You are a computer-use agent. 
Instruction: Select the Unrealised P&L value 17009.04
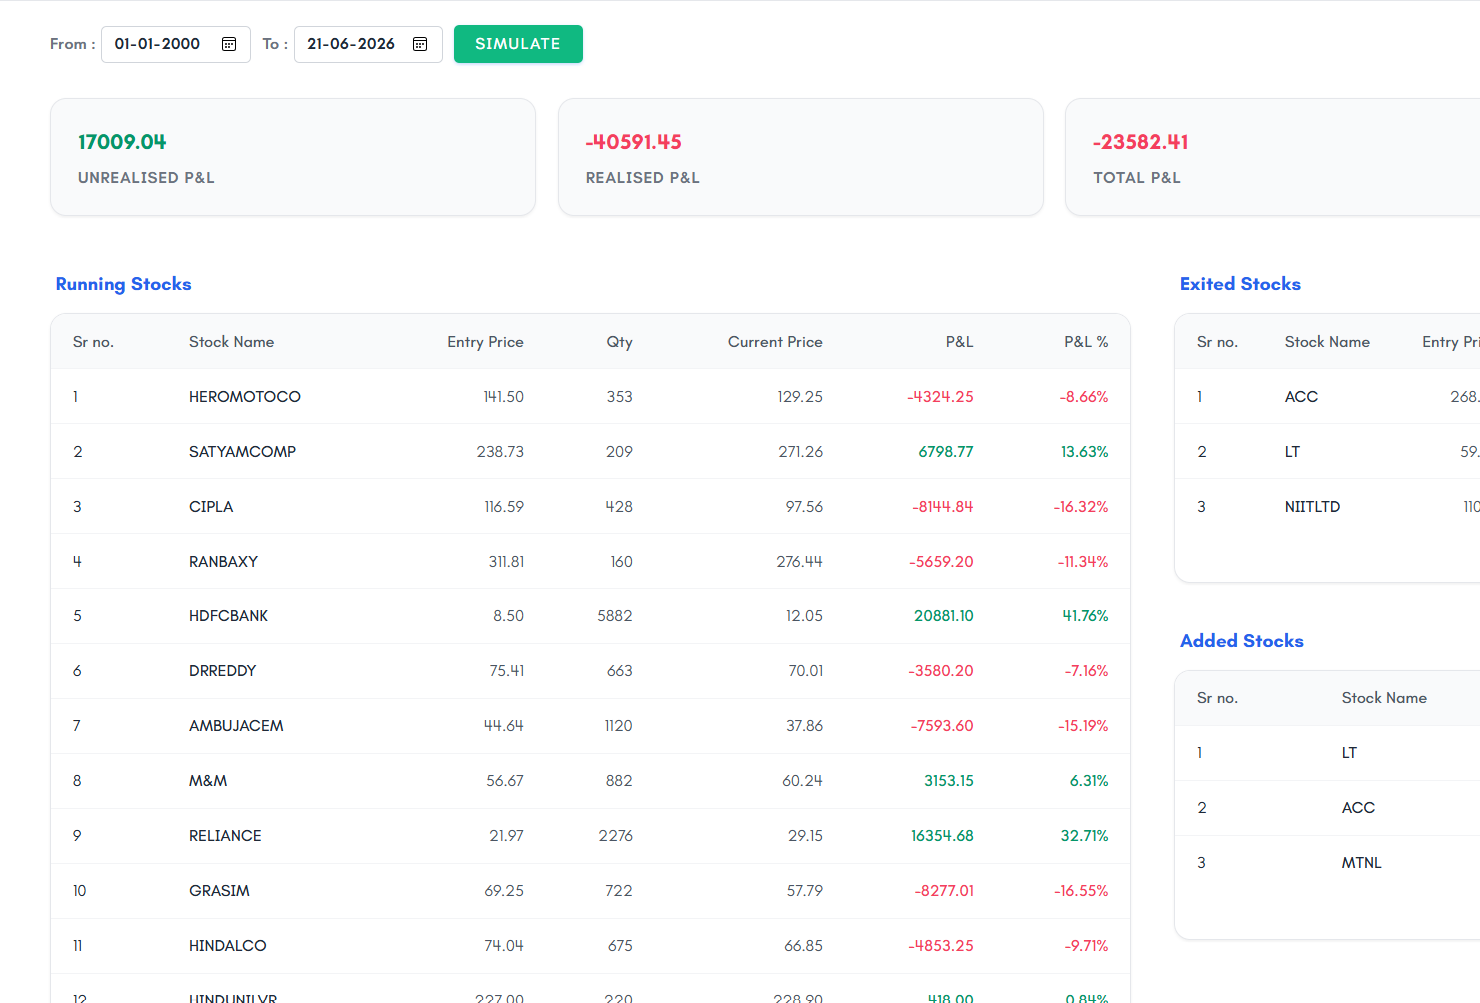[122, 142]
